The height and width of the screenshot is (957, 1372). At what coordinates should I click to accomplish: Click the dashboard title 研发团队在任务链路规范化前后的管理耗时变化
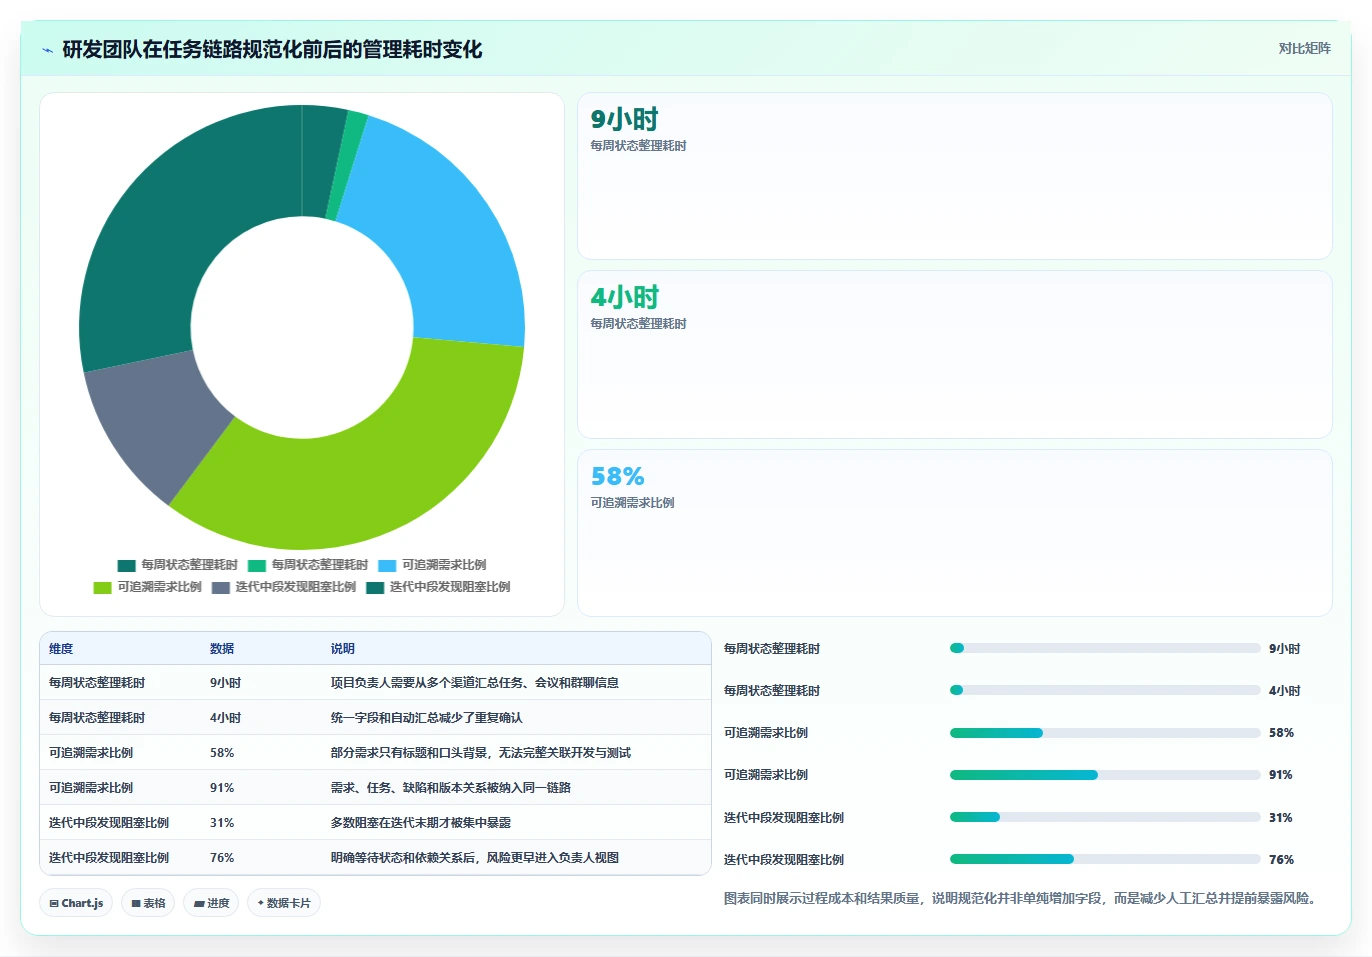pyautogui.click(x=272, y=50)
